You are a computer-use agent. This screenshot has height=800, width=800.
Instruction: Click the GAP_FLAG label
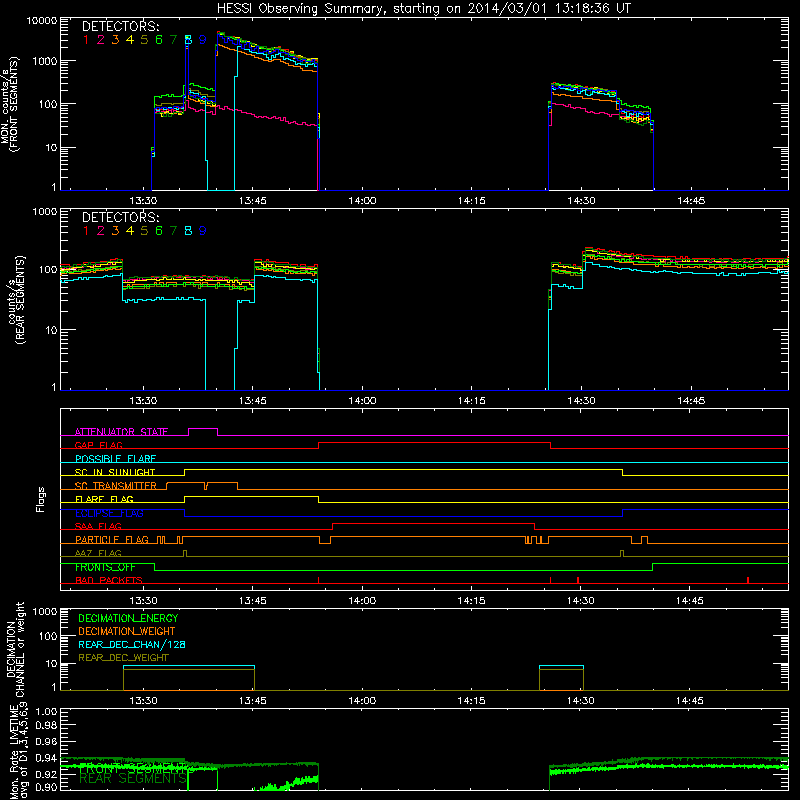pyautogui.click(x=98, y=445)
